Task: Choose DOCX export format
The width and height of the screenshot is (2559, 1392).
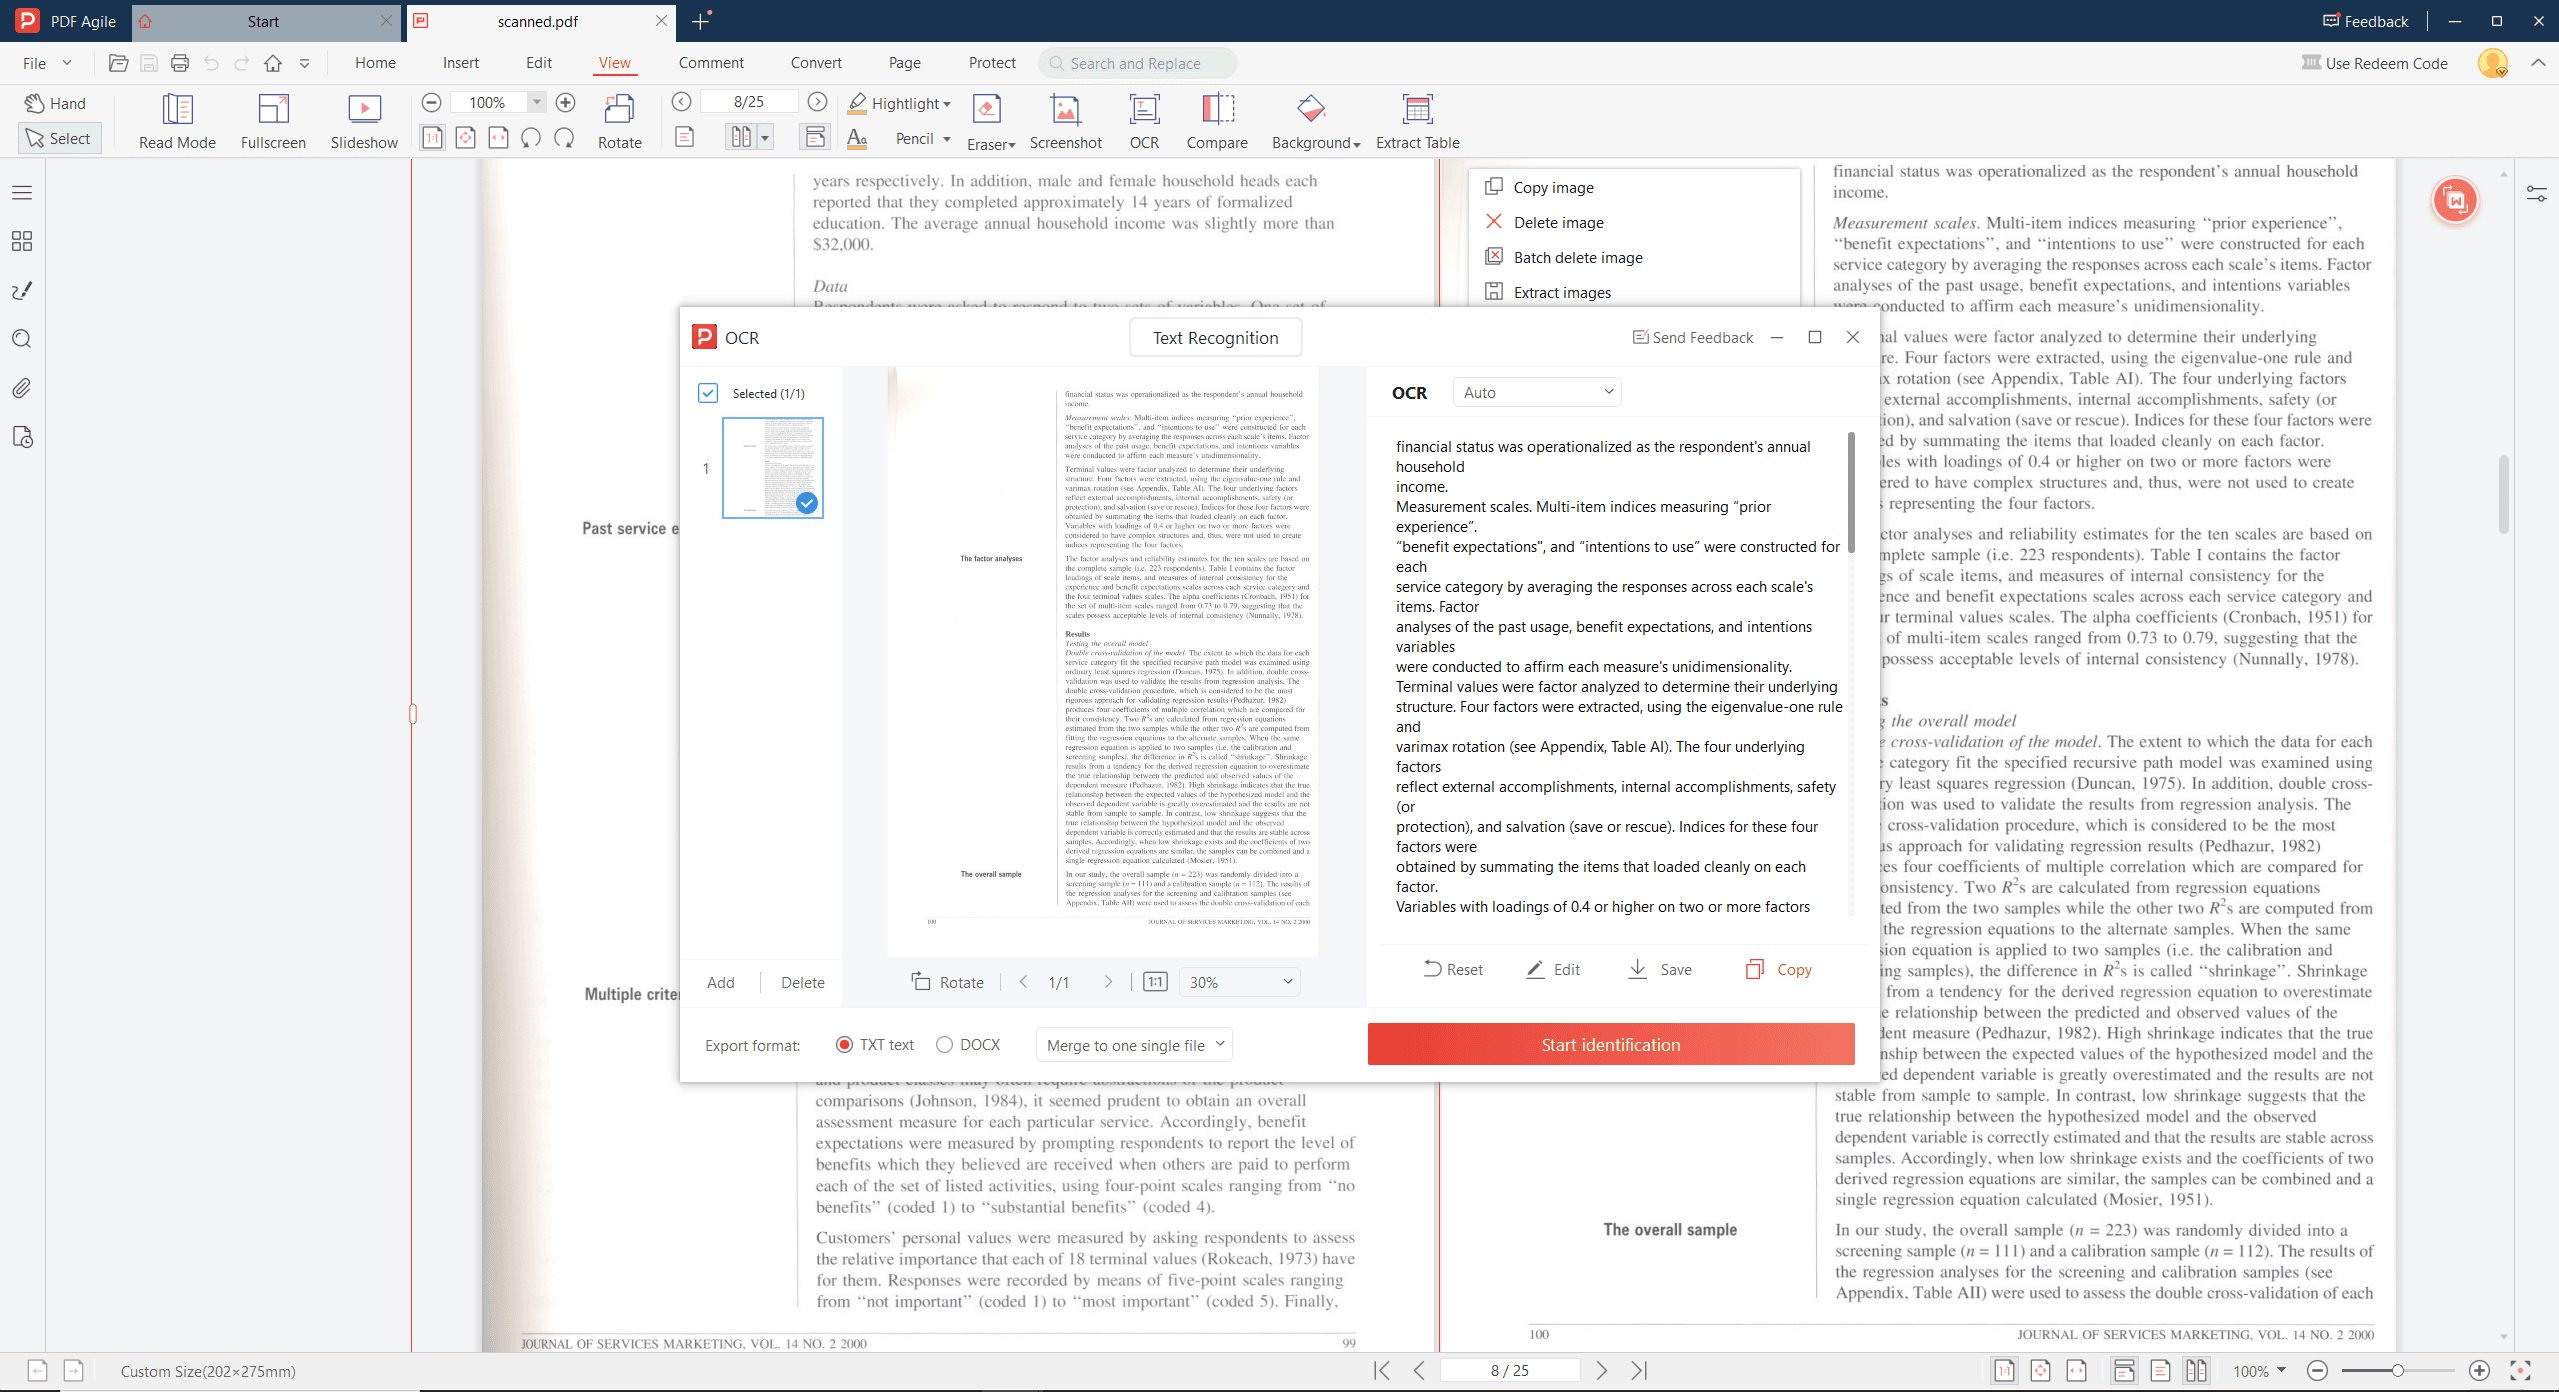Action: [968, 1045]
